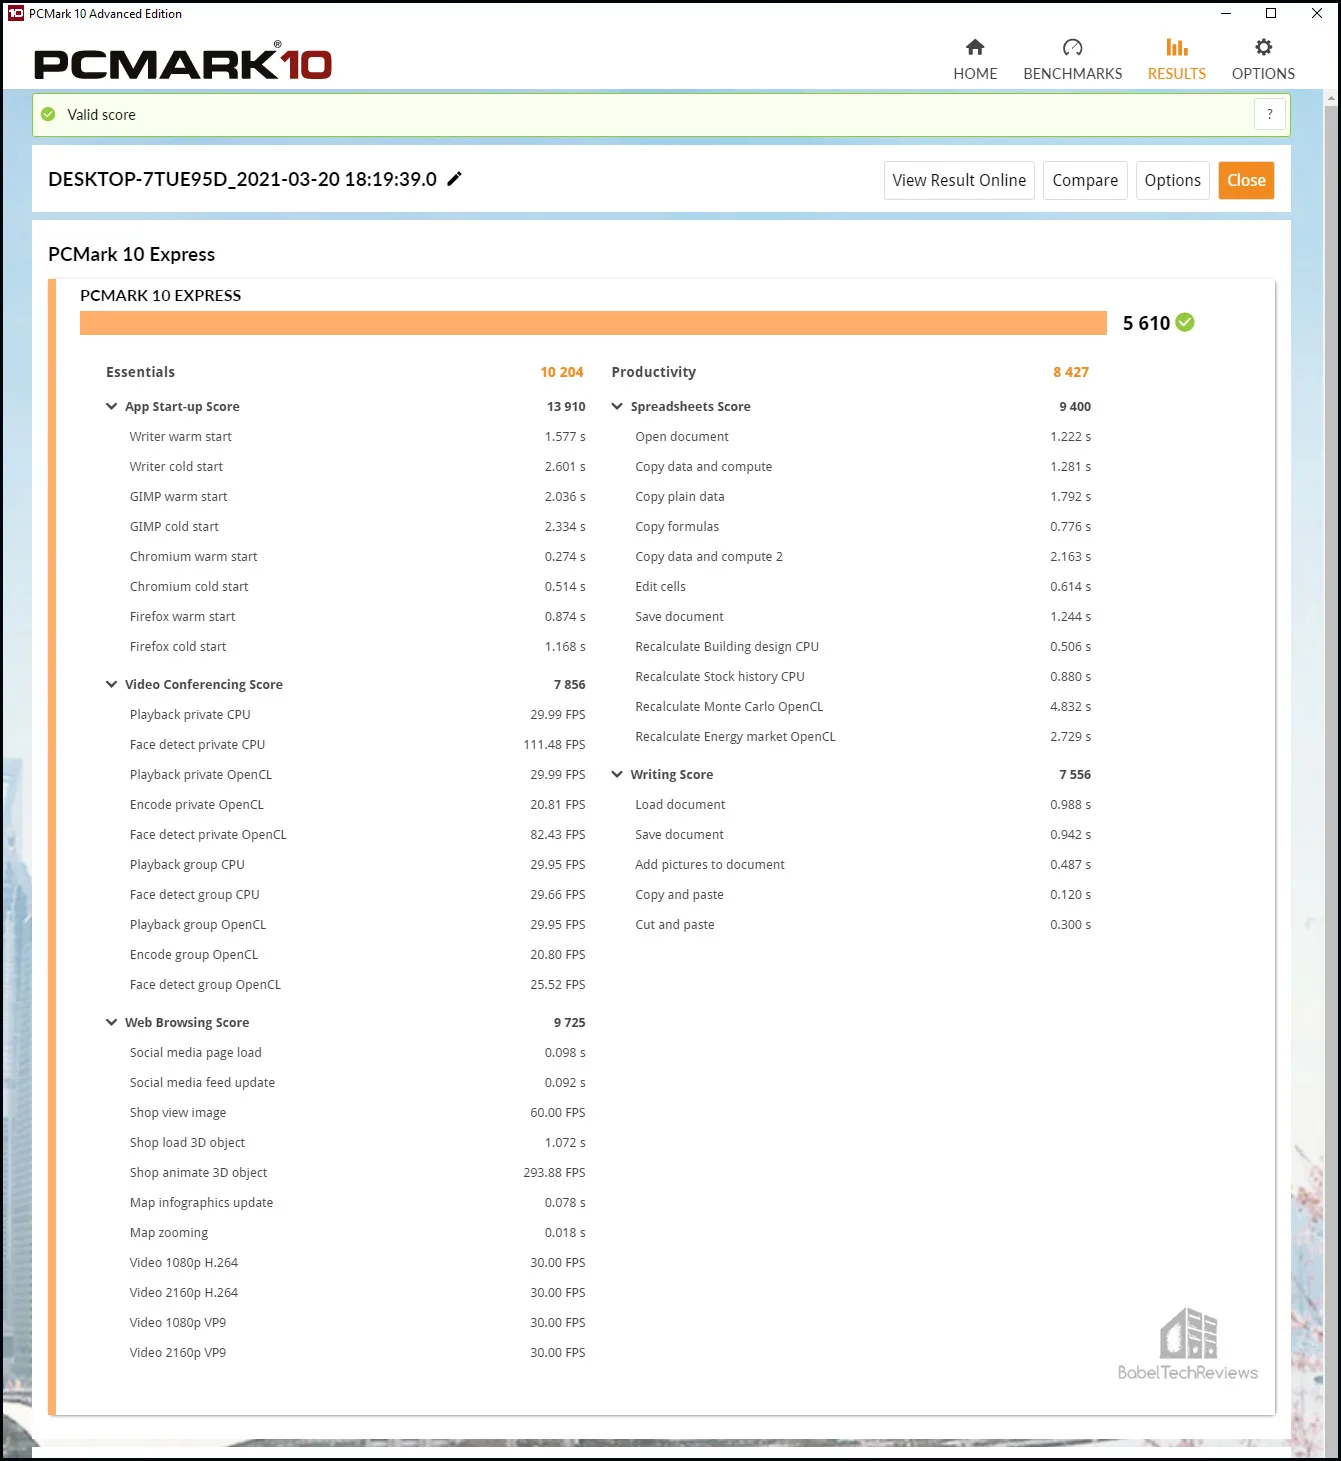Image resolution: width=1341 pixels, height=1461 pixels.
Task: Click the 'Face detect group OpenCL' row
Action: coord(357,985)
